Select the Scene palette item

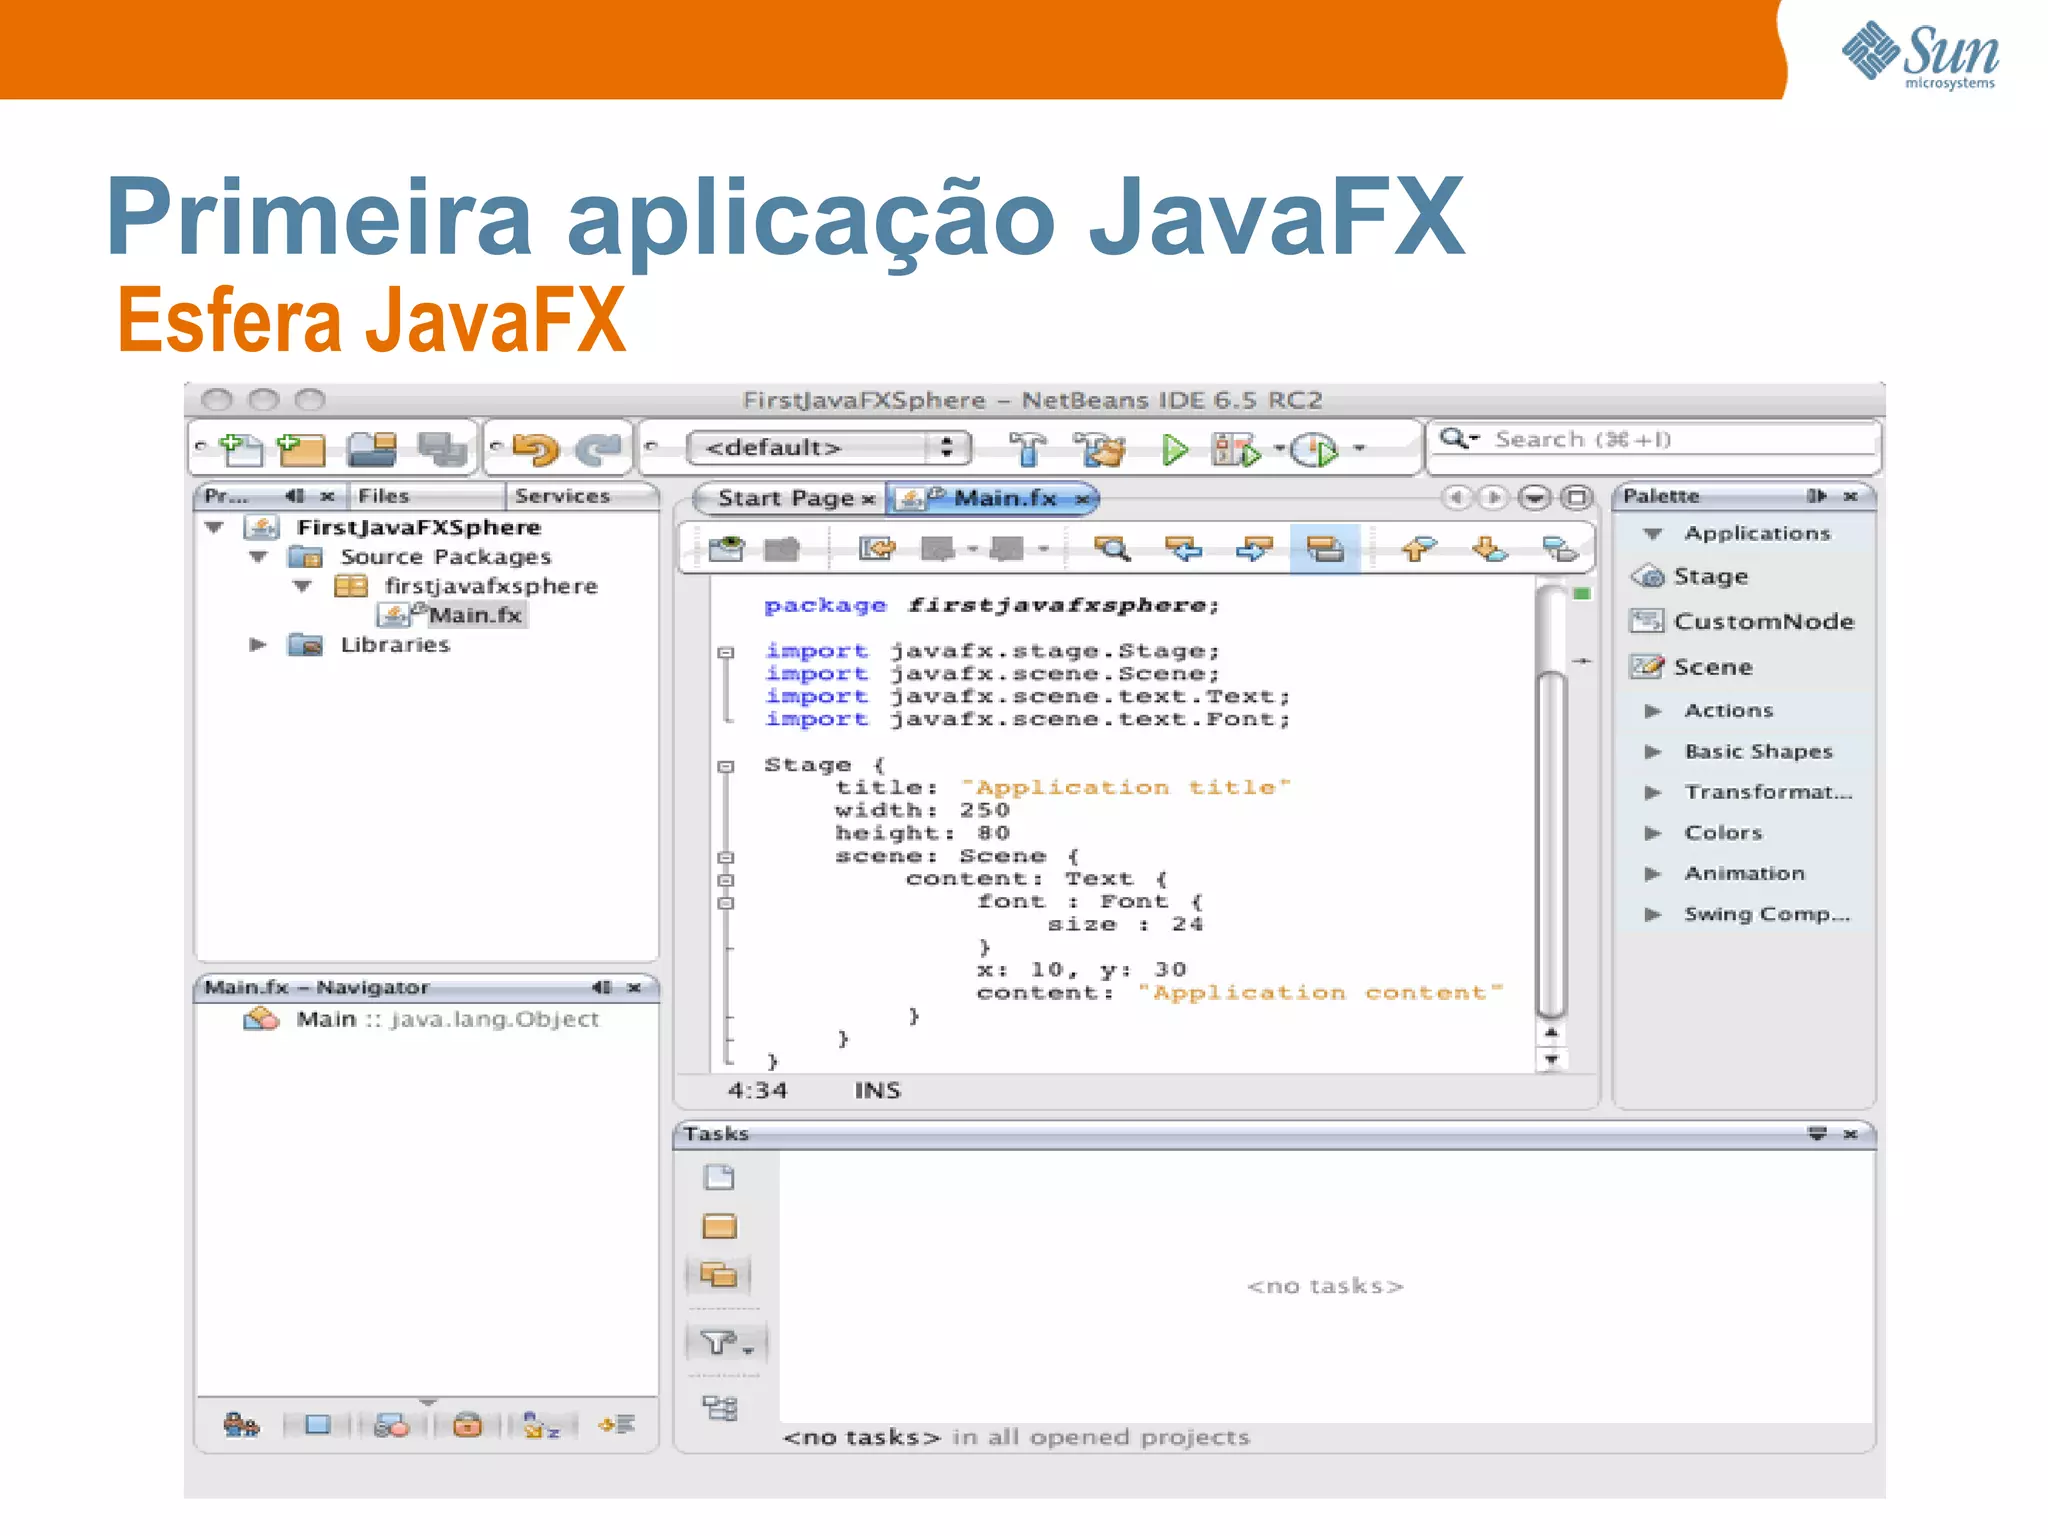1692,667
